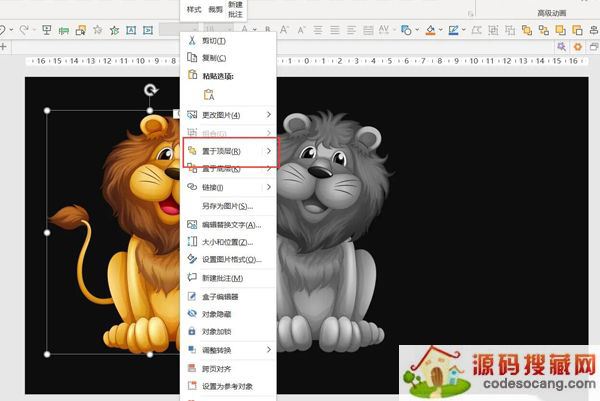
Task: Click the 设置图片格式 format icon
Action: (x=193, y=259)
